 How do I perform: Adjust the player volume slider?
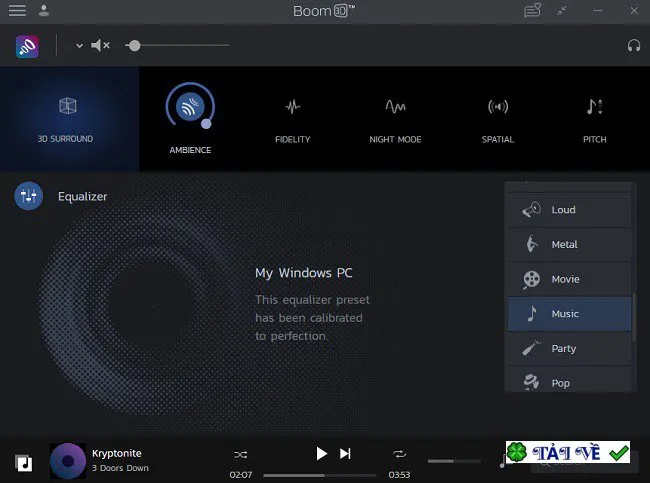point(454,461)
